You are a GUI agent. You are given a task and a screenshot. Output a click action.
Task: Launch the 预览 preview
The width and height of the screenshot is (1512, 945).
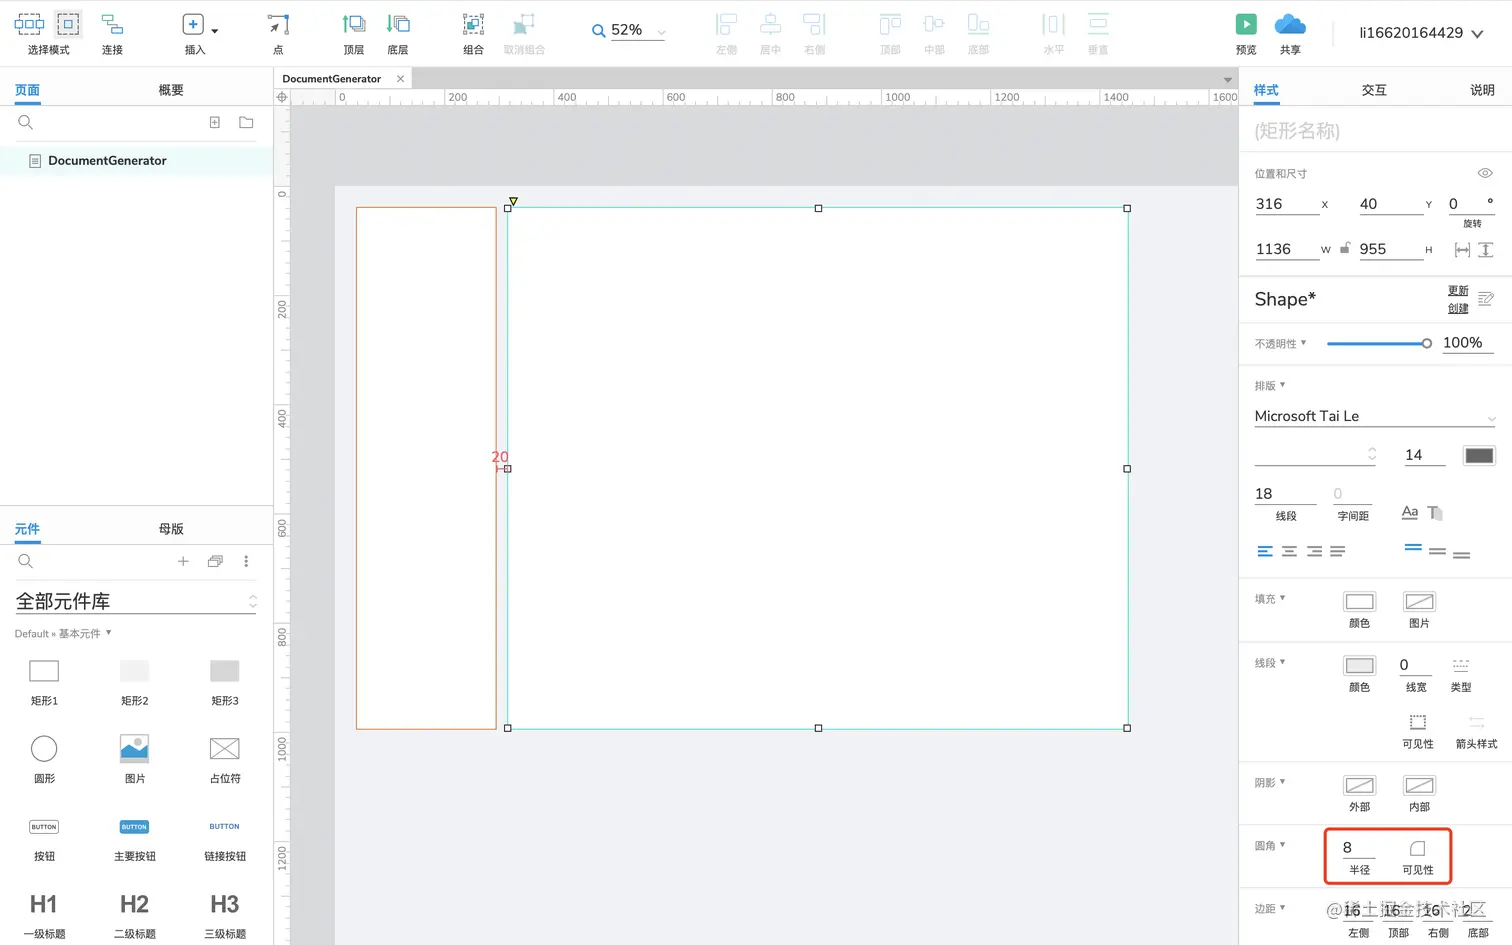point(1246,32)
